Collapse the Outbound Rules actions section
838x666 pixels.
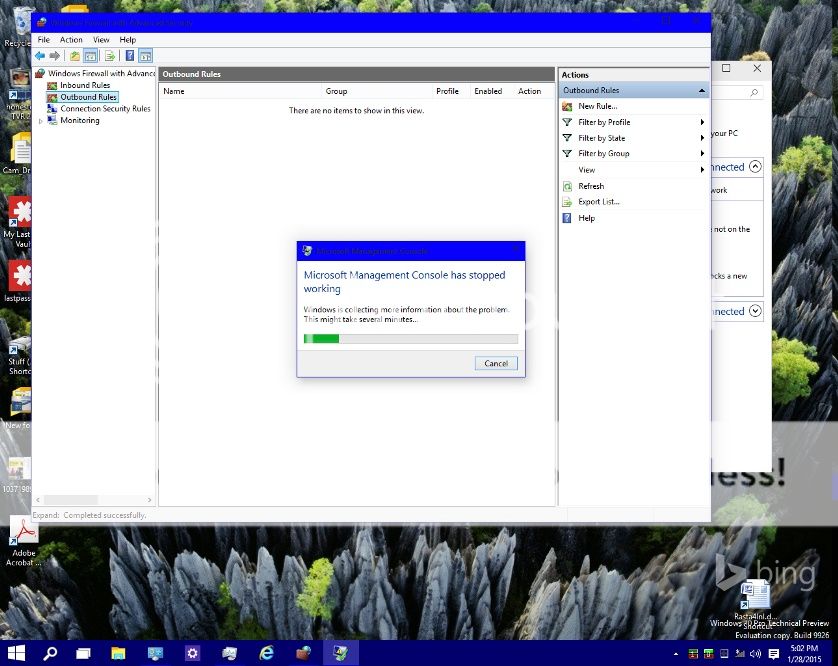pyautogui.click(x=702, y=91)
